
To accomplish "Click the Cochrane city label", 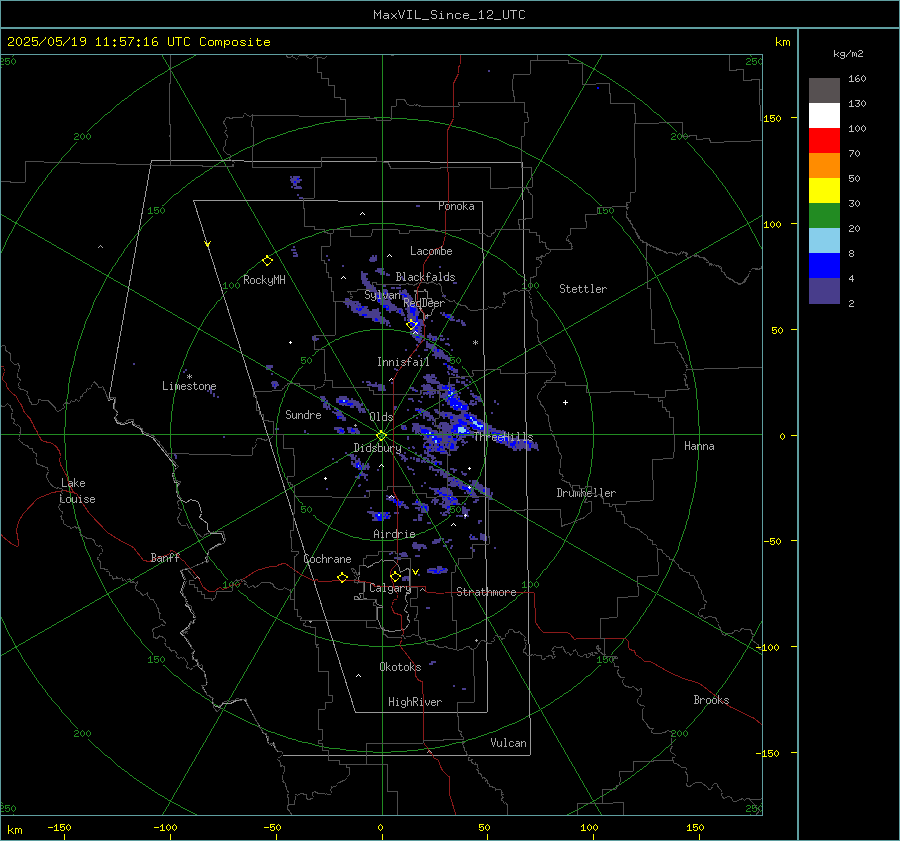I will (x=327, y=559).
